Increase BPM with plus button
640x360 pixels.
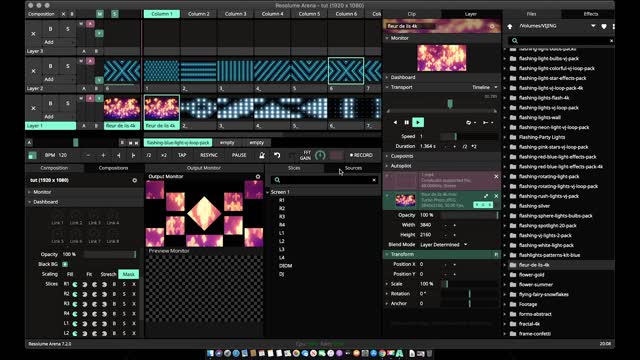point(103,155)
